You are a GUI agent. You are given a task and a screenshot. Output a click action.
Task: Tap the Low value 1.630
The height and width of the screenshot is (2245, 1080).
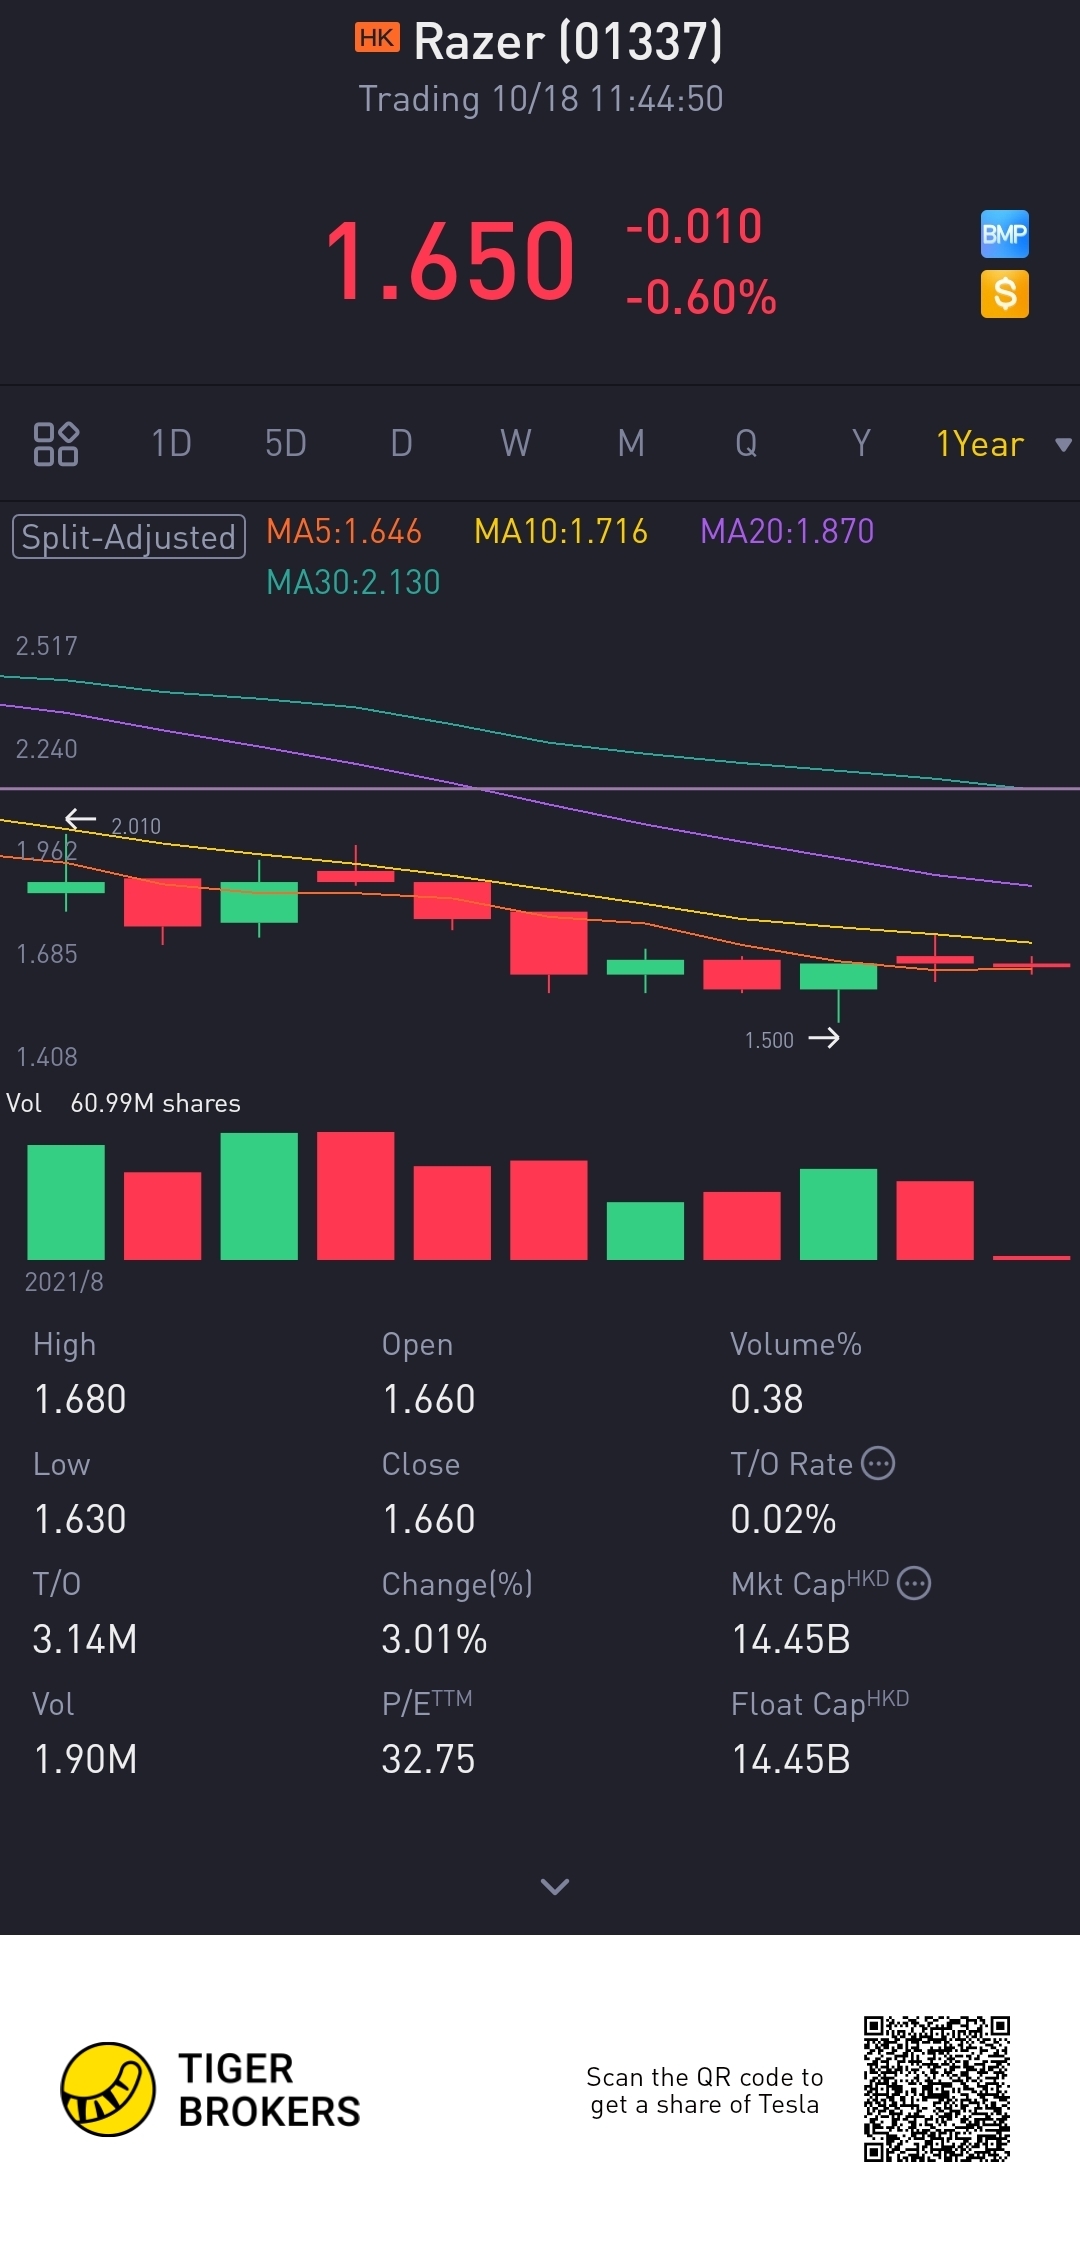click(x=80, y=1519)
